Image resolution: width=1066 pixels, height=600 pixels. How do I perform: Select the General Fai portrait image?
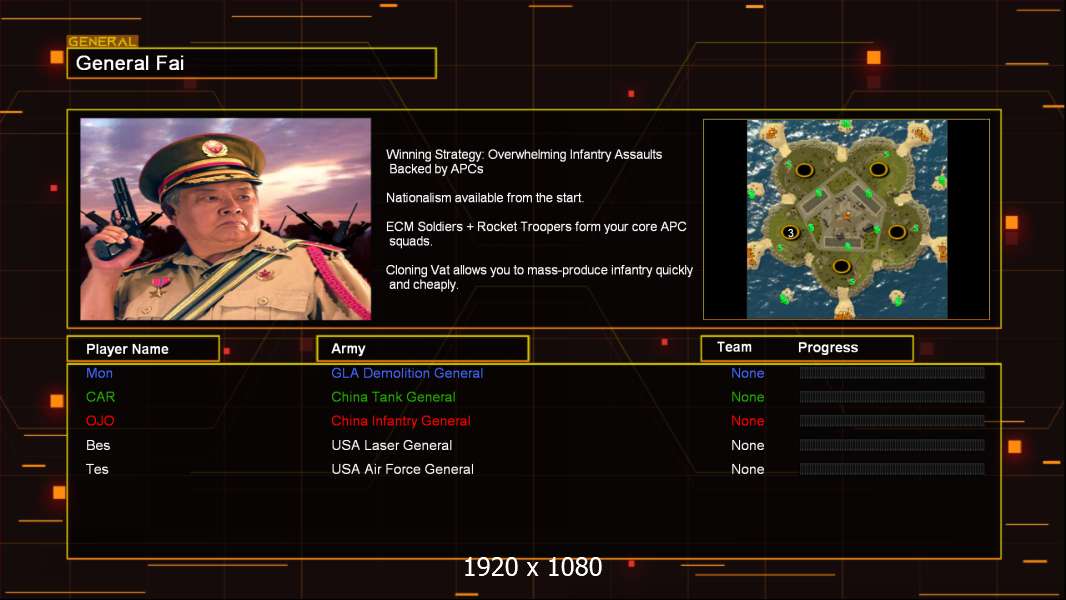[226, 219]
